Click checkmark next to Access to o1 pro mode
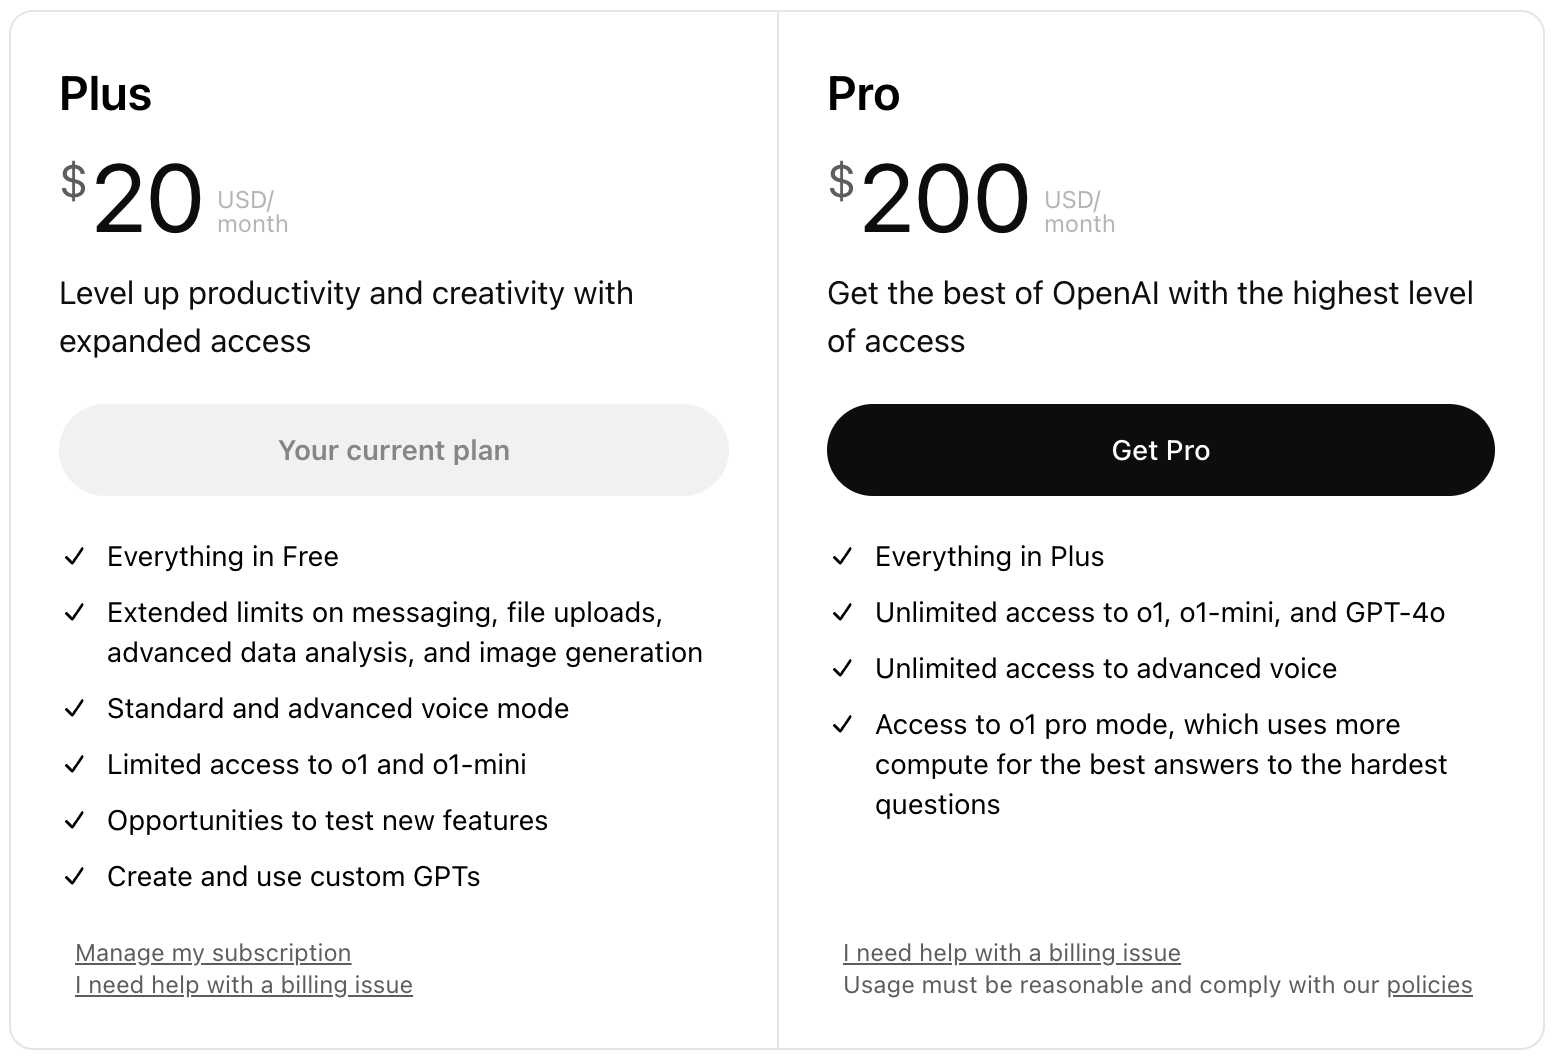Viewport: 1556px width, 1064px height. click(x=842, y=725)
